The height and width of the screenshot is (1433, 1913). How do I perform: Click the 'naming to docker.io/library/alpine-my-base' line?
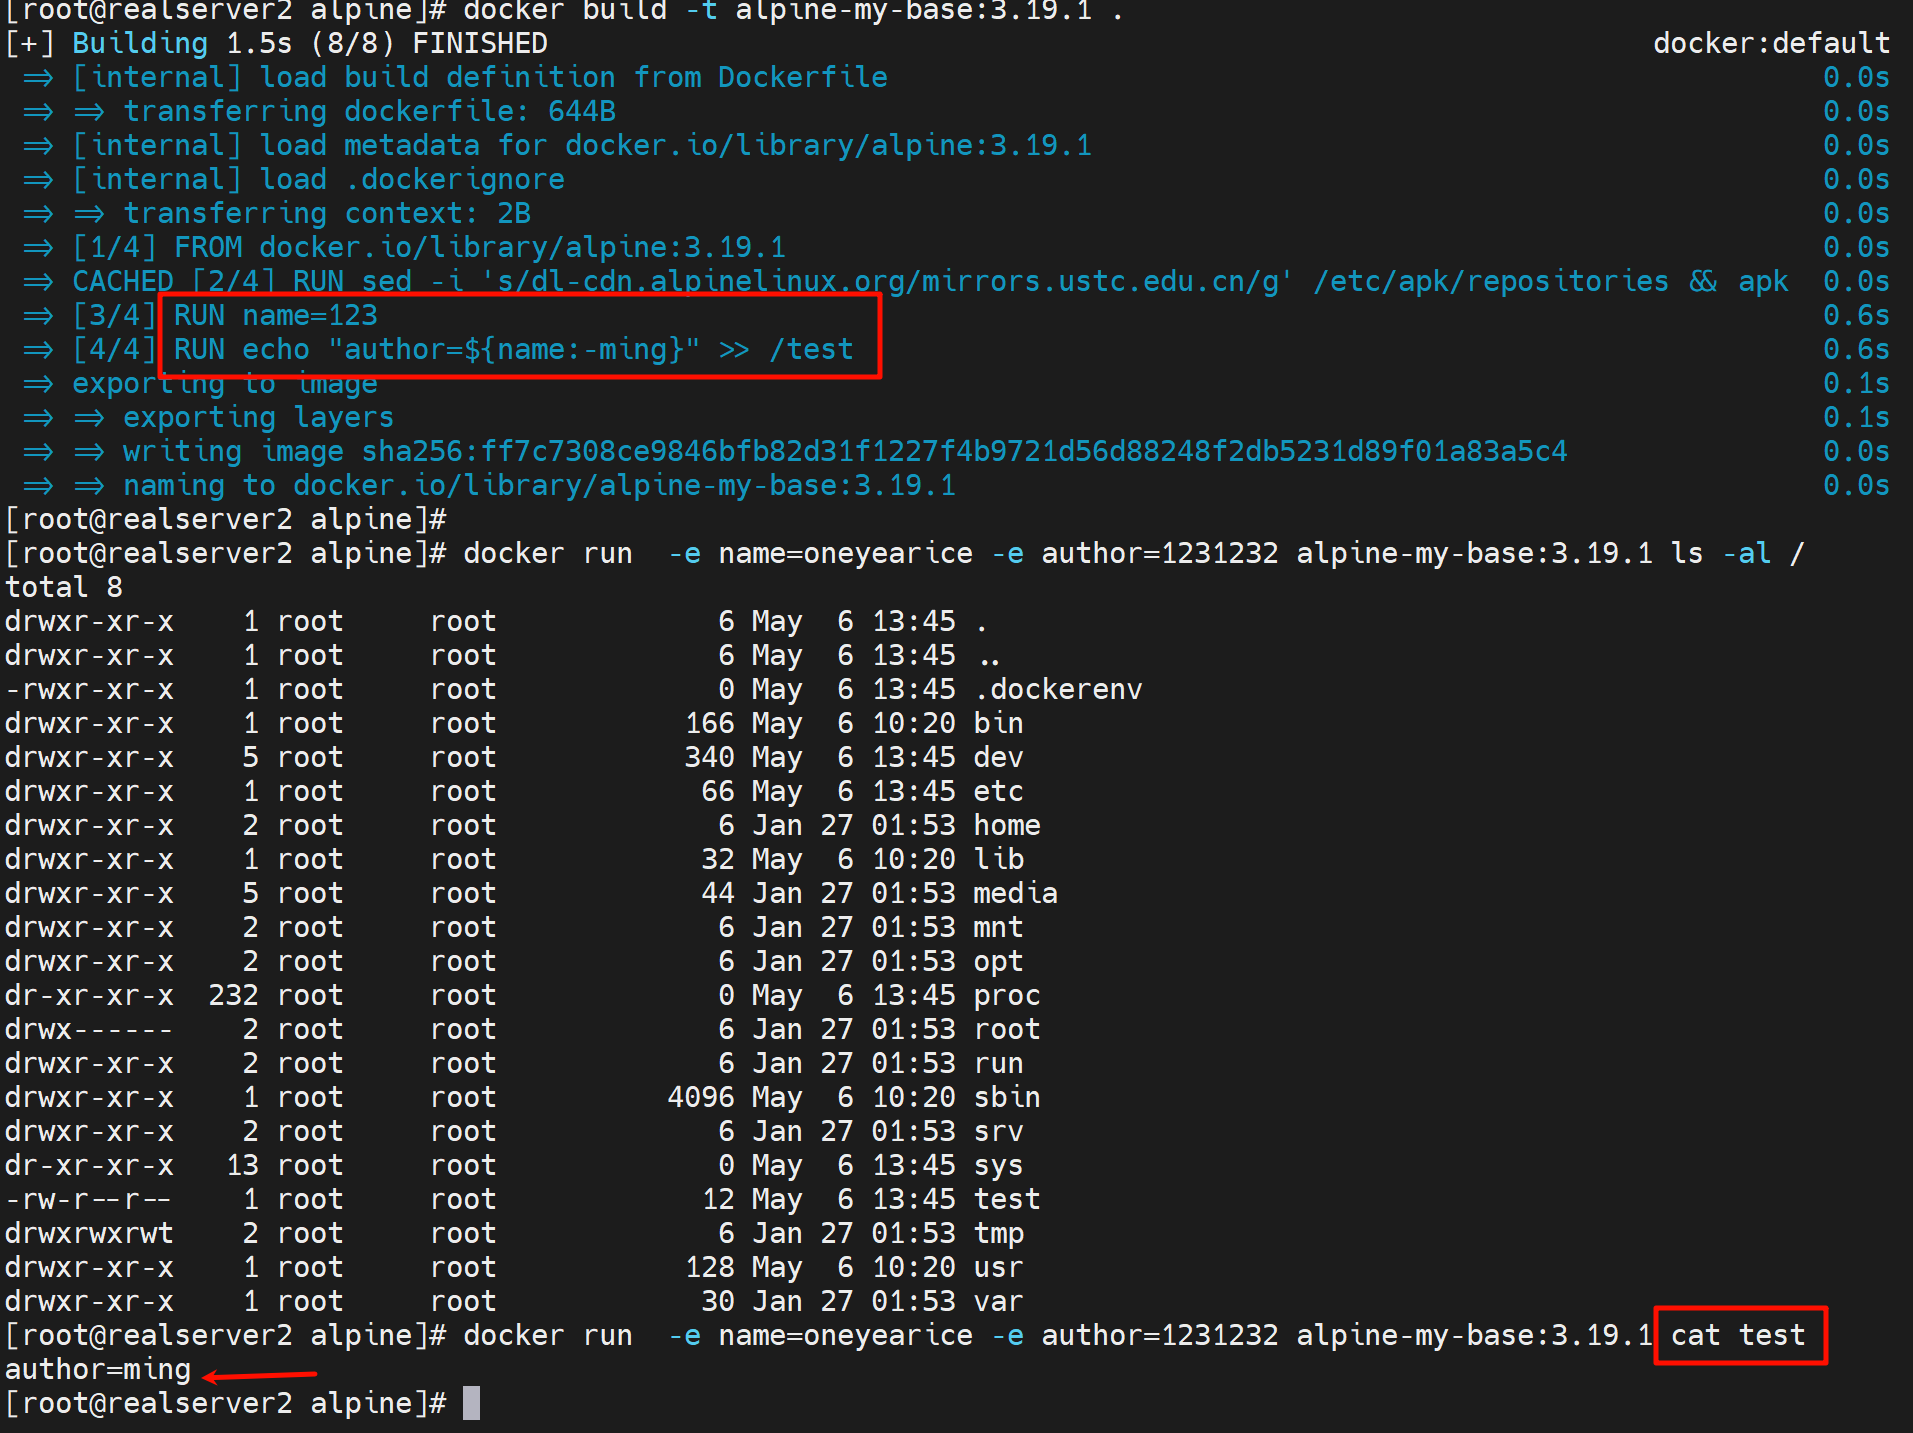[x=539, y=485]
